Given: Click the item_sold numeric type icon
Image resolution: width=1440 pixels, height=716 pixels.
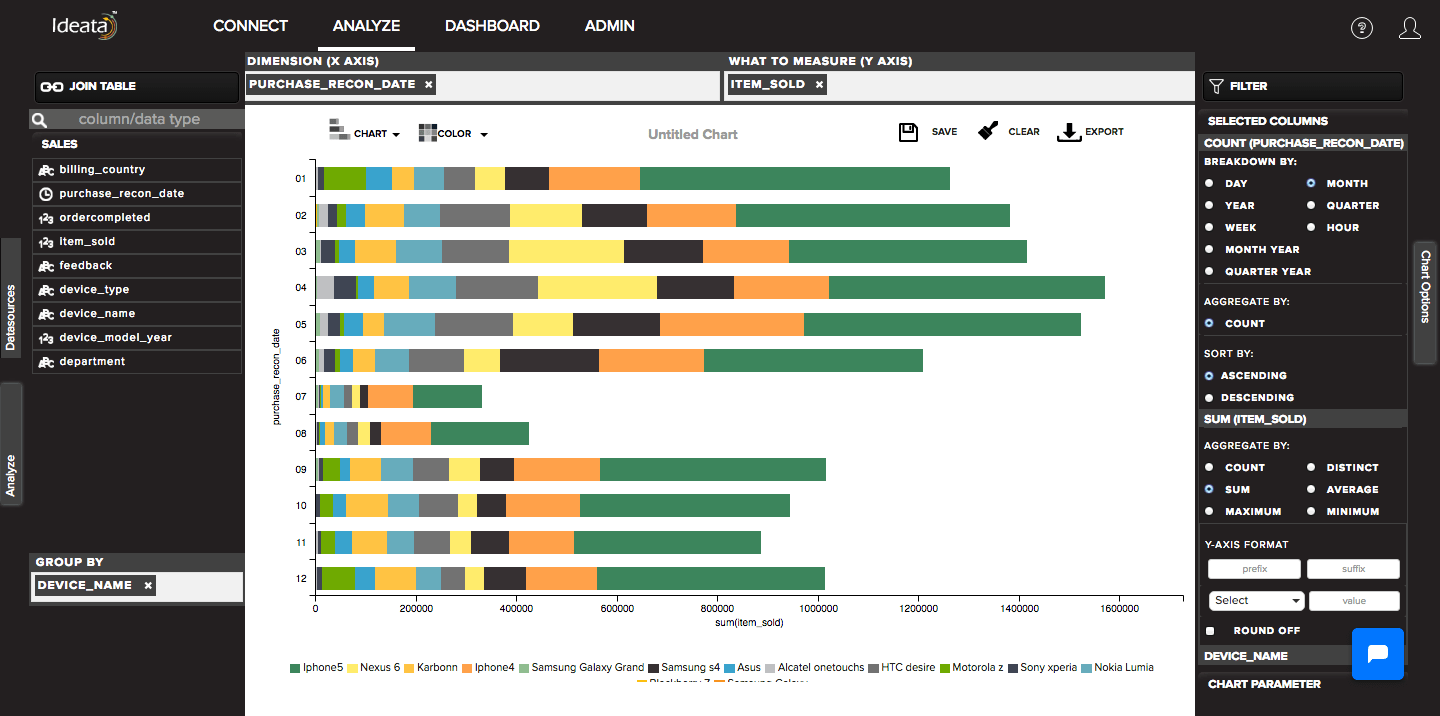Looking at the screenshot, I should pyautogui.click(x=46, y=242).
